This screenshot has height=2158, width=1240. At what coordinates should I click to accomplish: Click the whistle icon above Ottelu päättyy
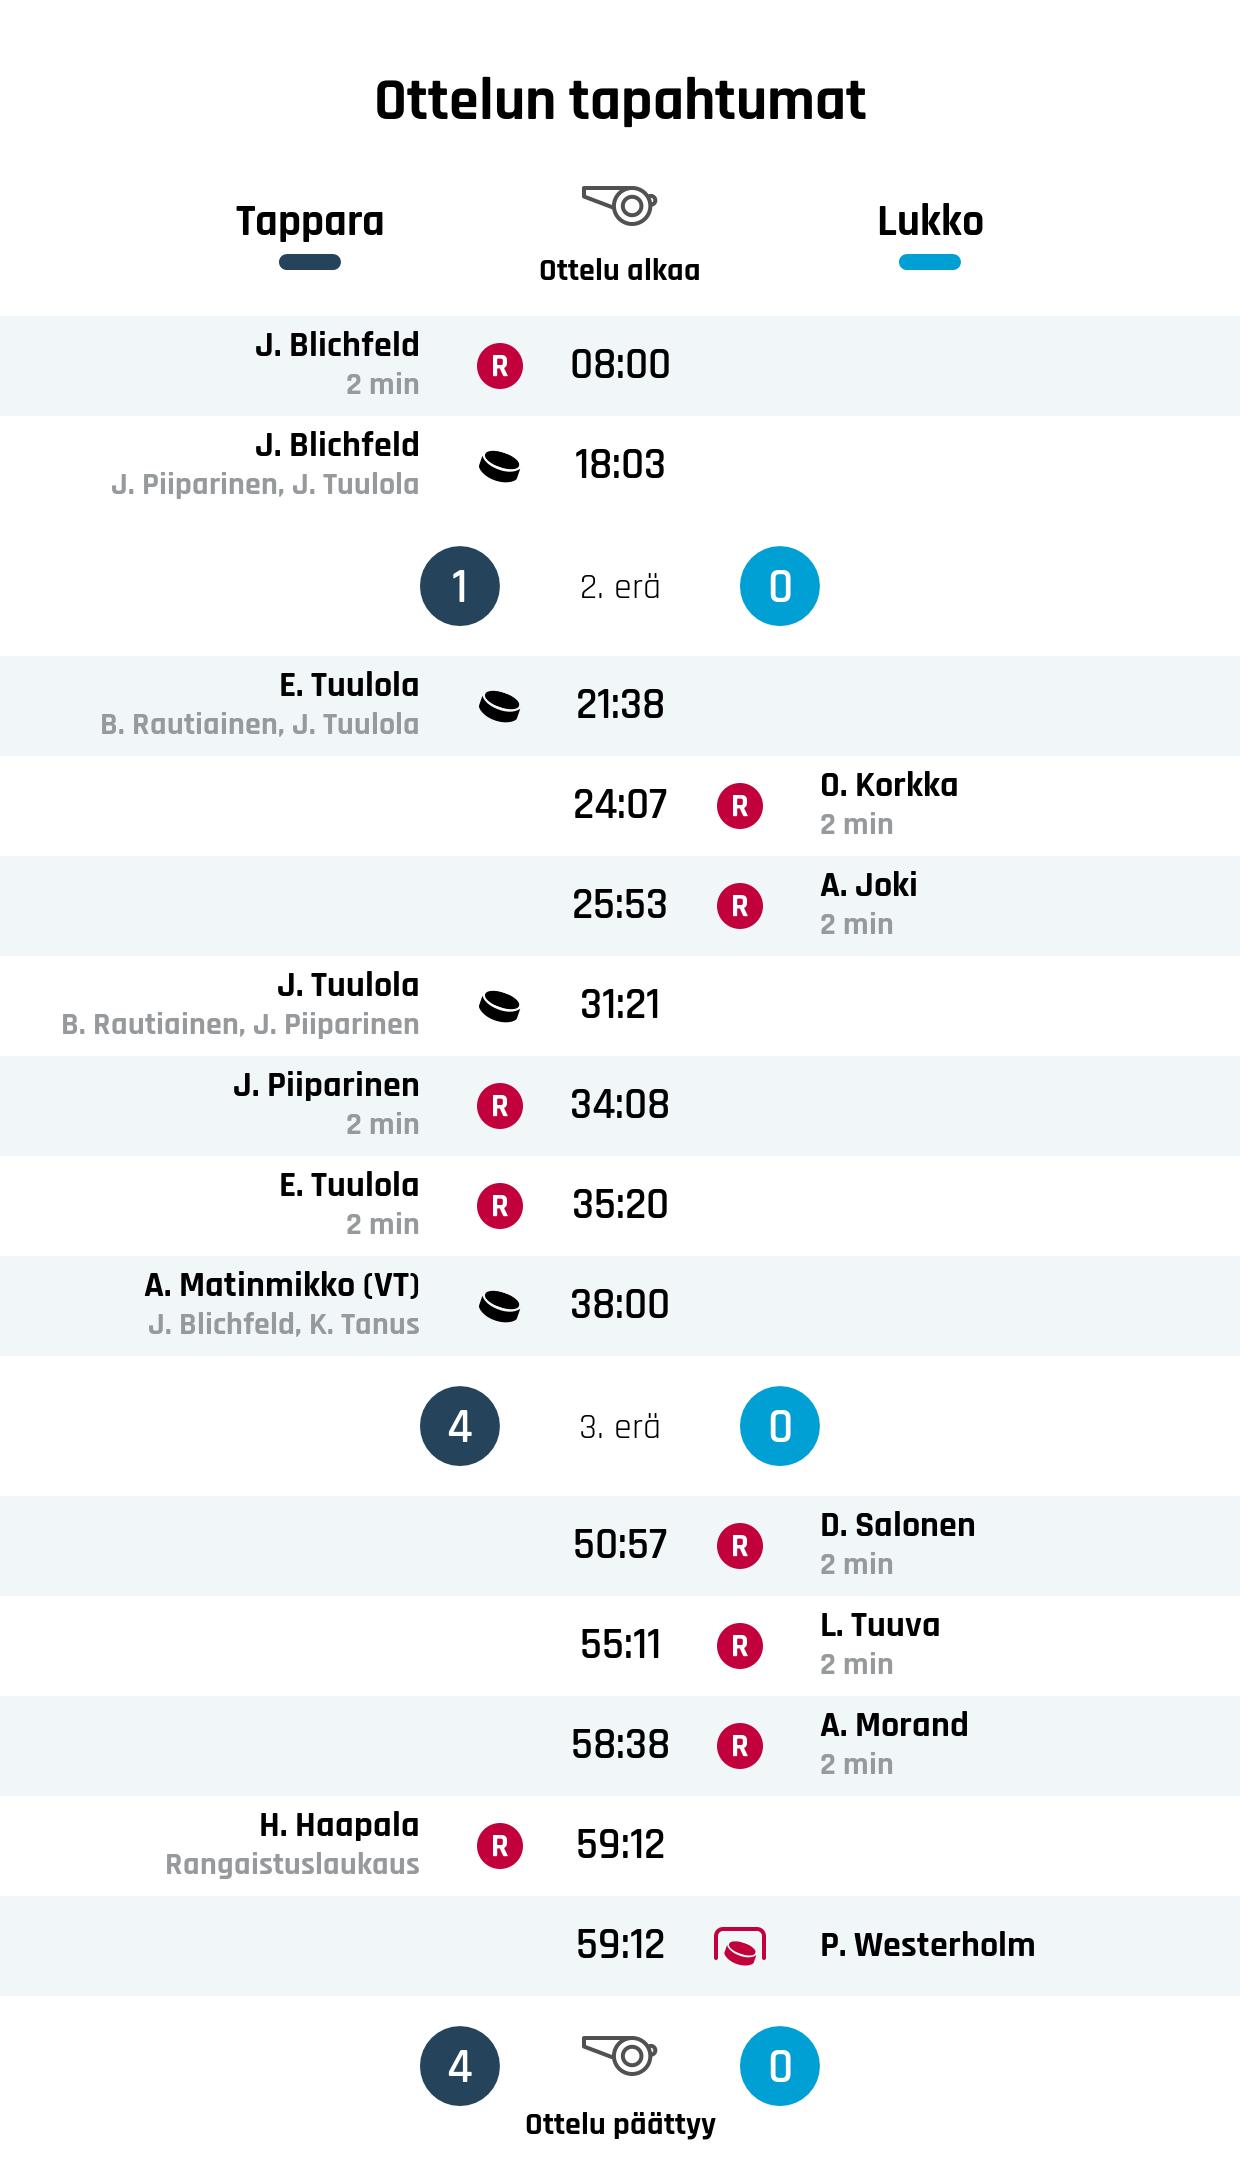point(619,2055)
